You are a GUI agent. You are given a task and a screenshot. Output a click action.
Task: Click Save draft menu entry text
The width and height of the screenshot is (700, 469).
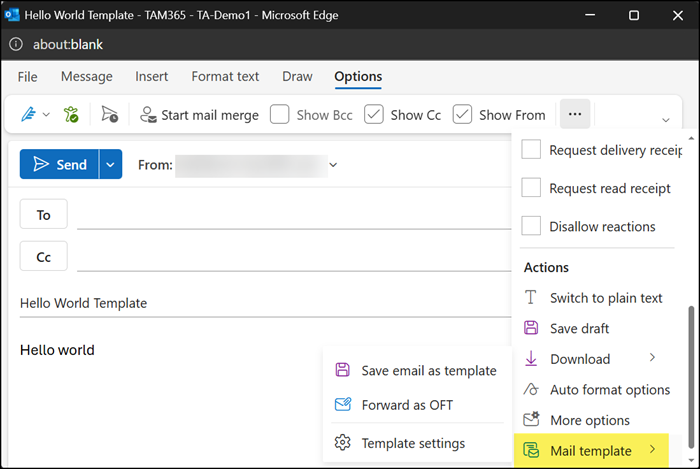click(x=579, y=328)
